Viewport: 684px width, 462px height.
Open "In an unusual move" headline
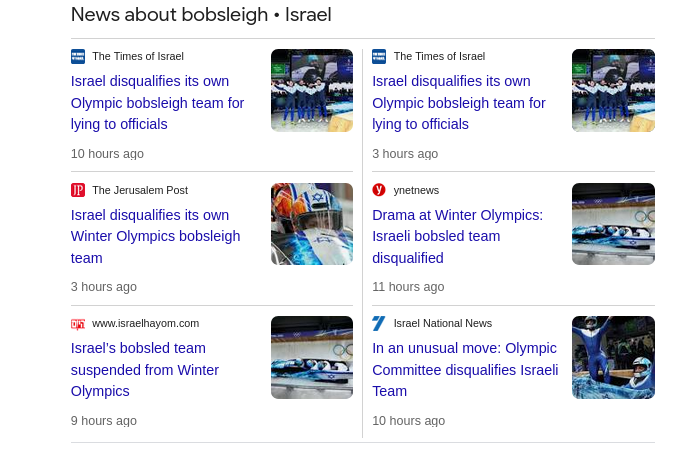[x=464, y=370]
